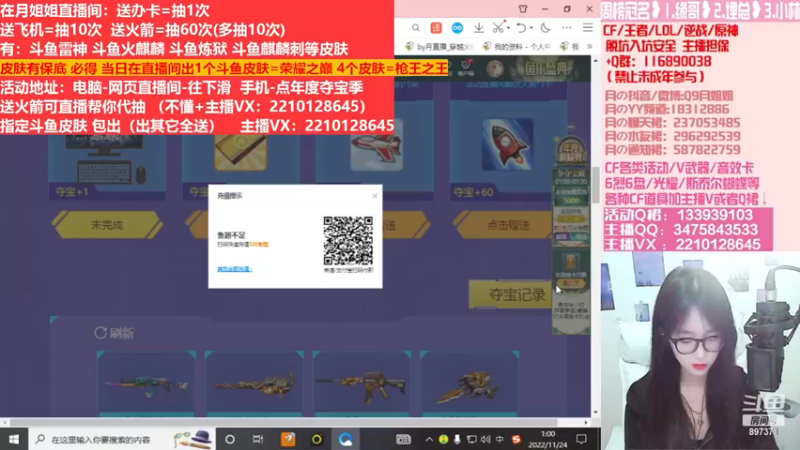Open Task View icon on taskbar
800x450 pixels.
[258, 439]
